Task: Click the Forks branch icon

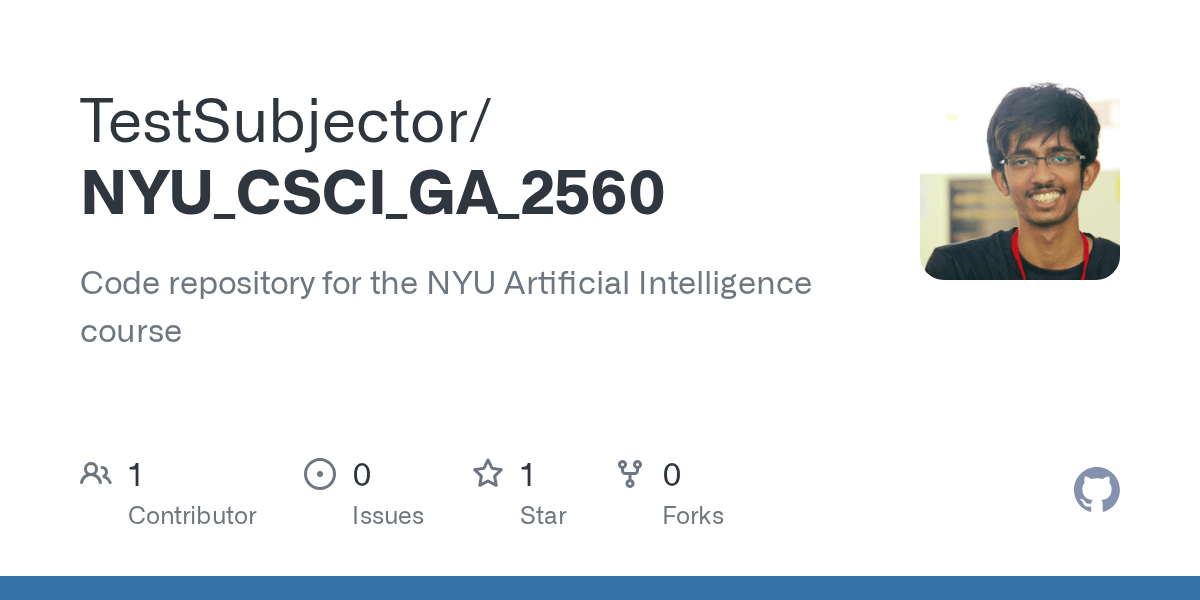Action: [x=630, y=474]
